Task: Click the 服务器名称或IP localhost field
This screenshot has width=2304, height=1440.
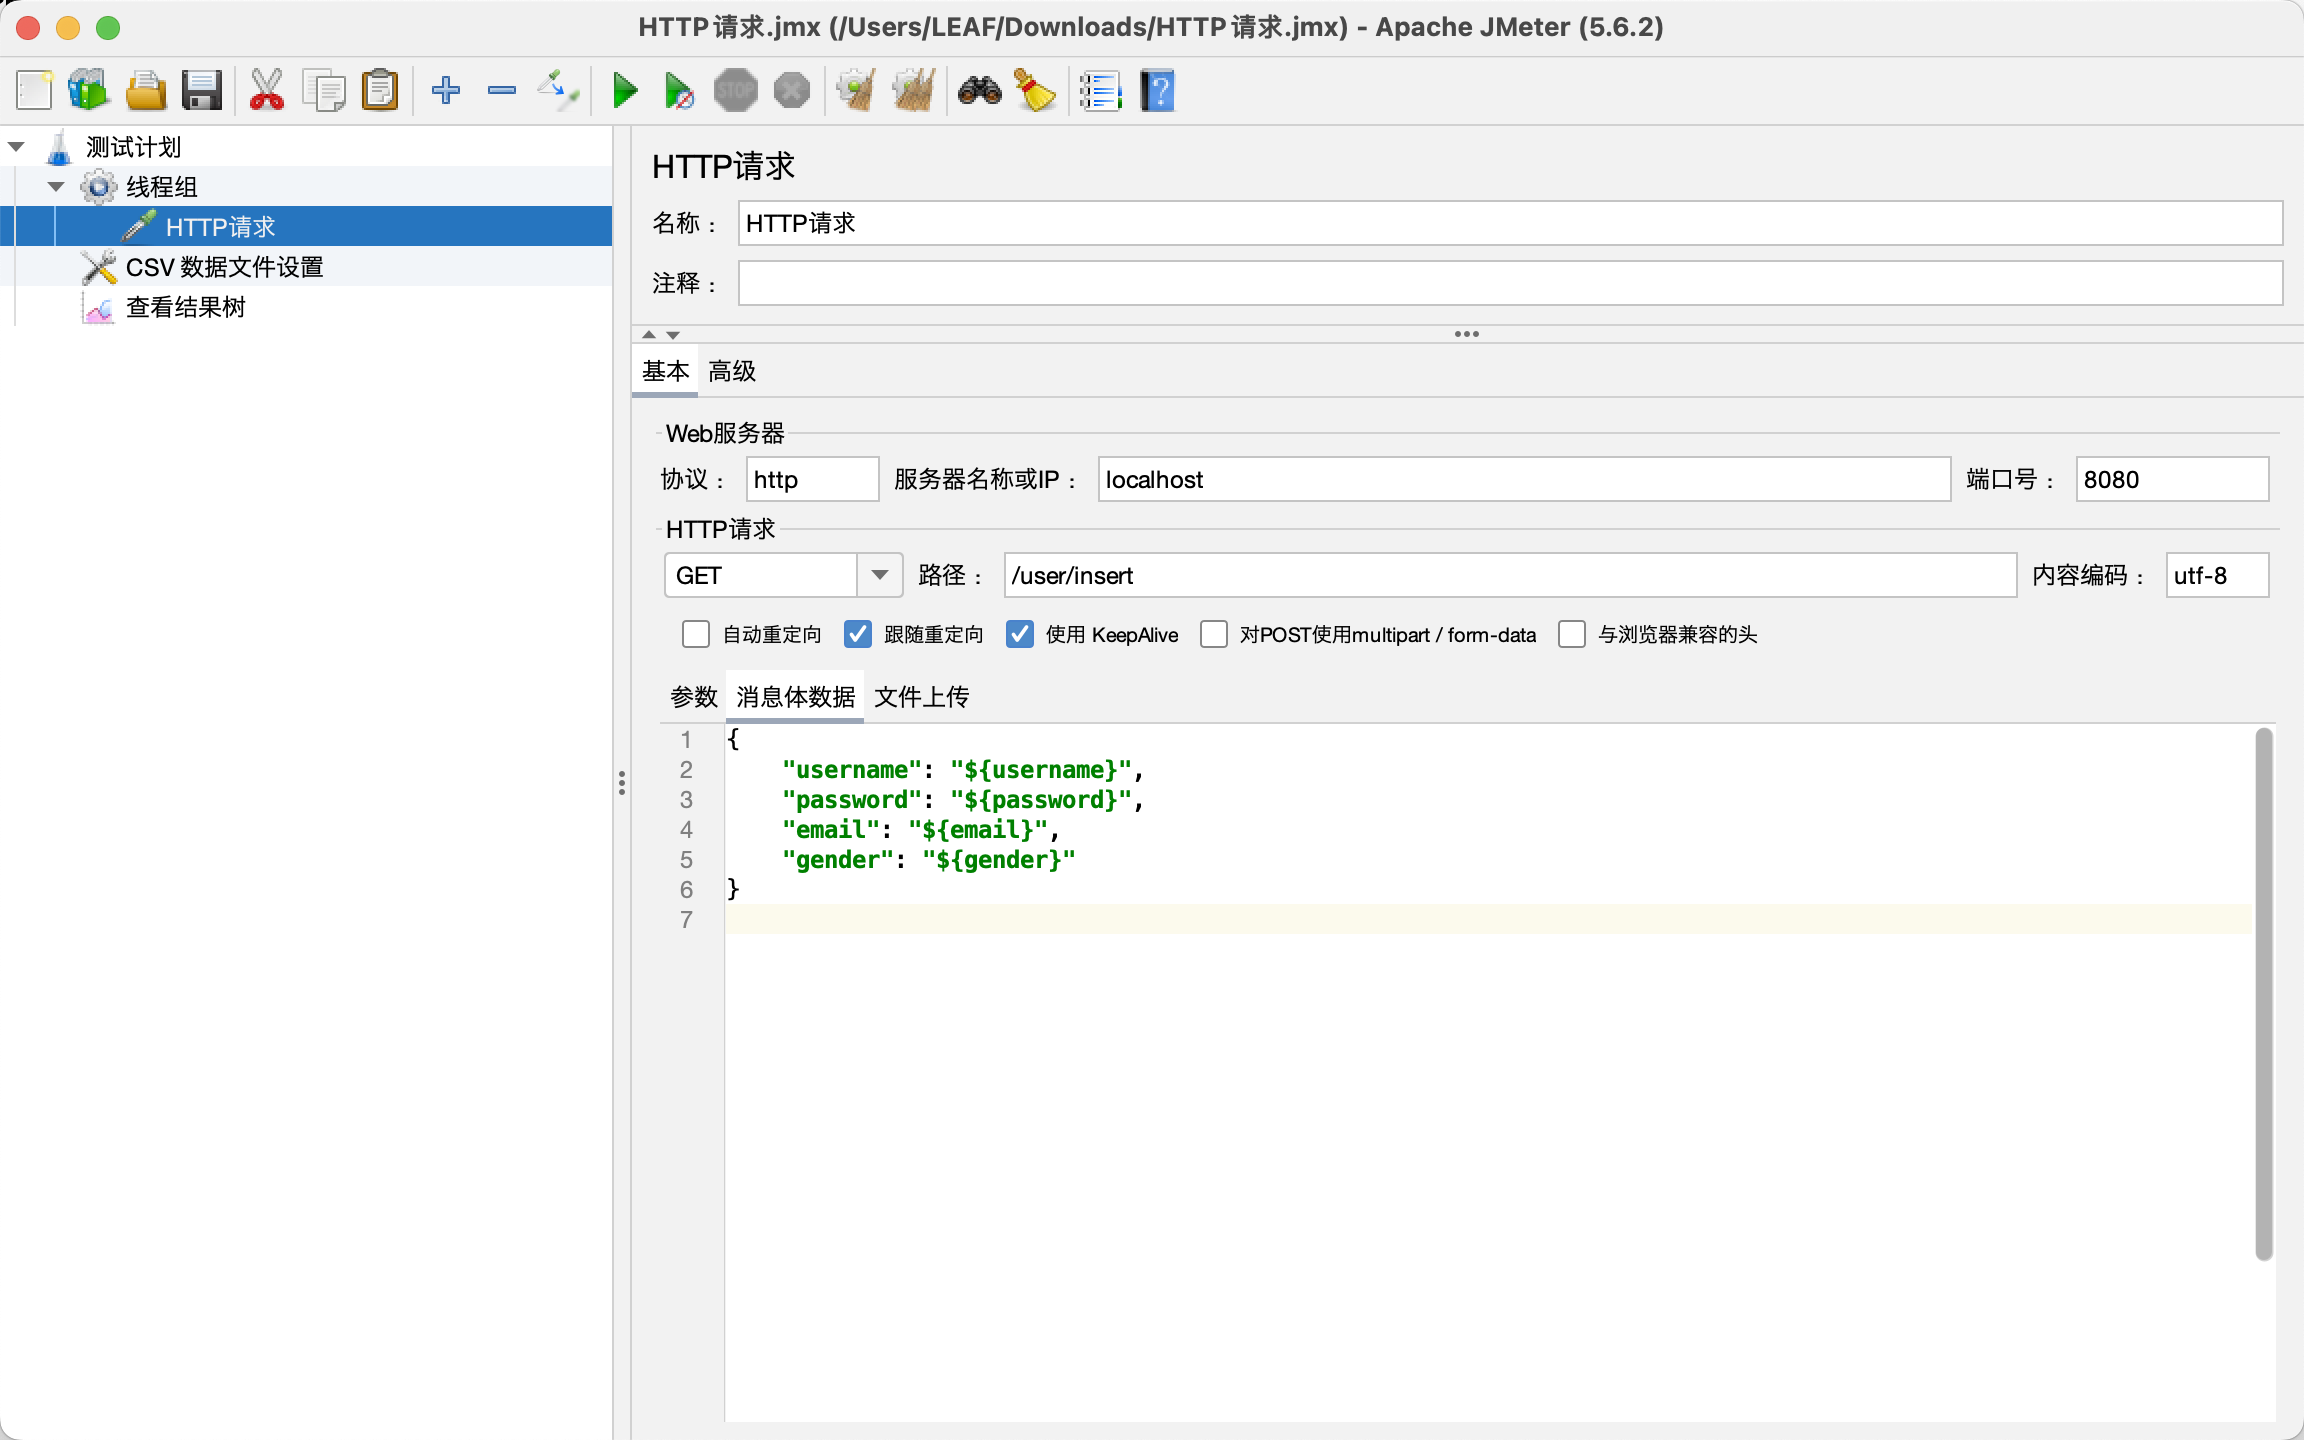Action: click(x=1524, y=479)
